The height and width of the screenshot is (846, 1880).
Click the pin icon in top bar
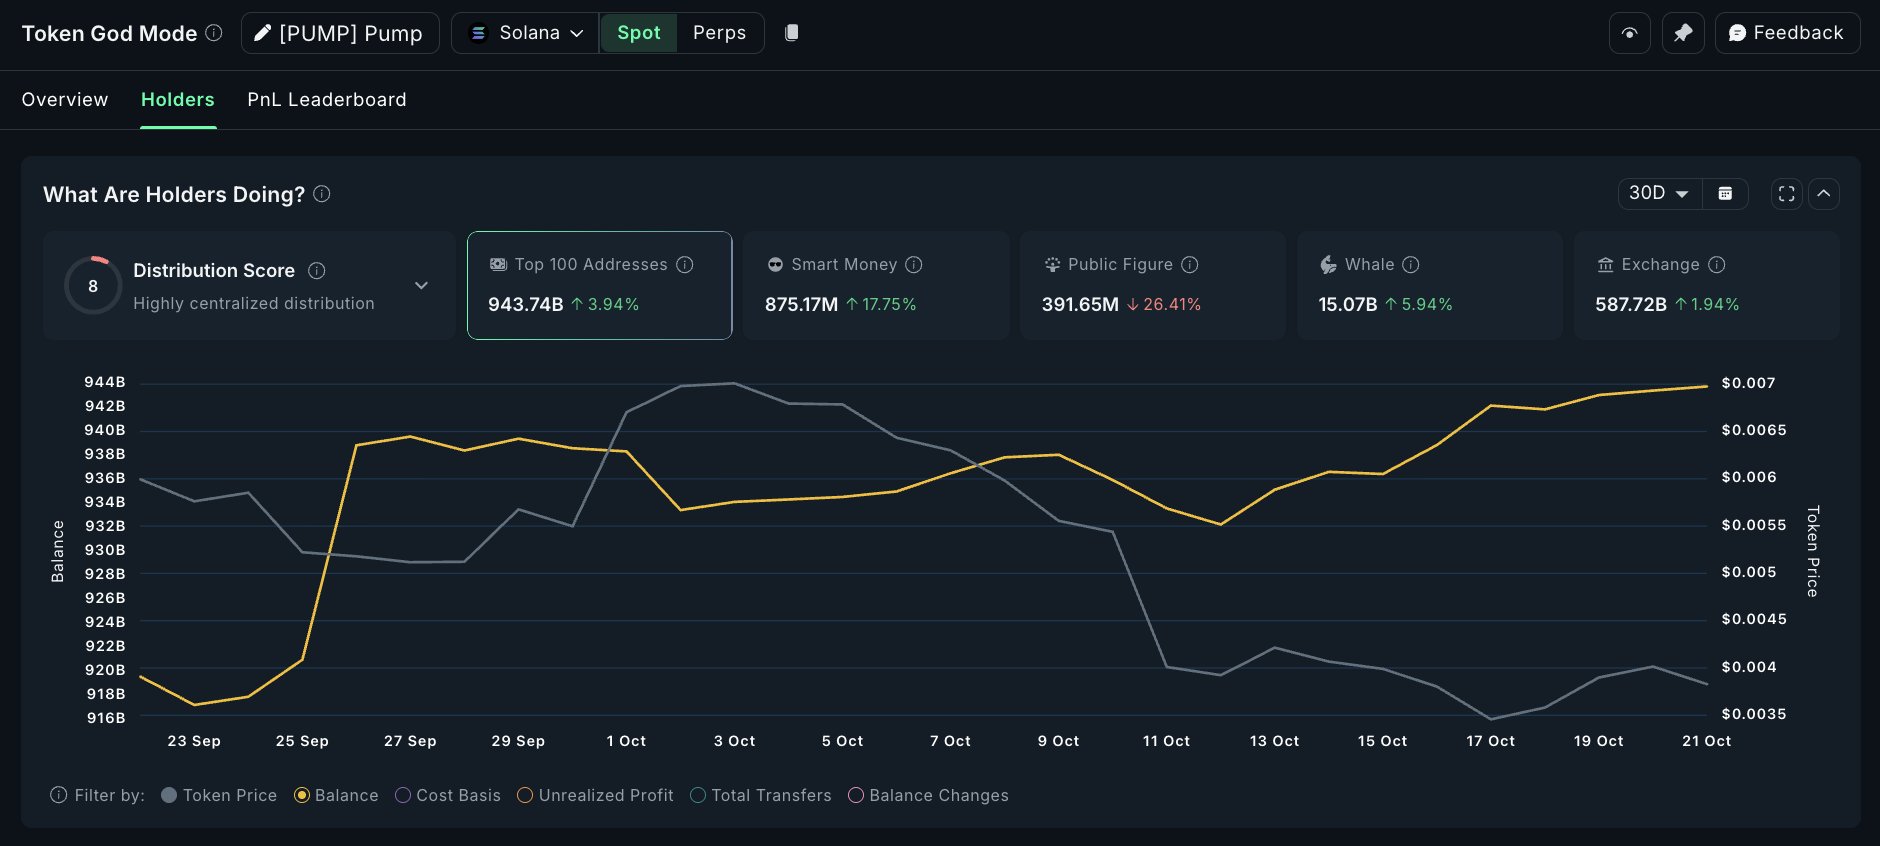(x=1683, y=33)
